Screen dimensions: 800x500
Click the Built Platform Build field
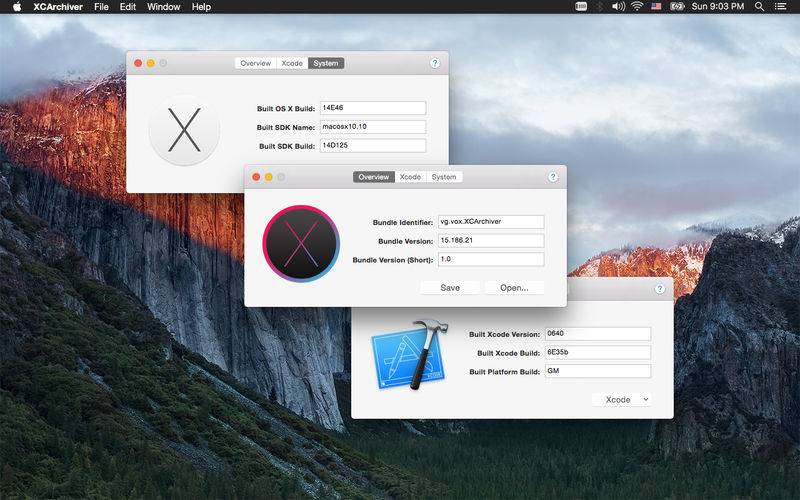[598, 371]
